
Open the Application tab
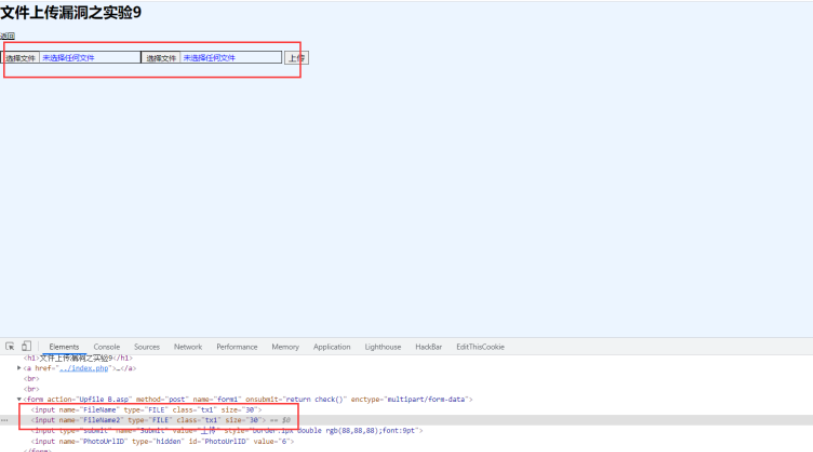pyautogui.click(x=332, y=347)
